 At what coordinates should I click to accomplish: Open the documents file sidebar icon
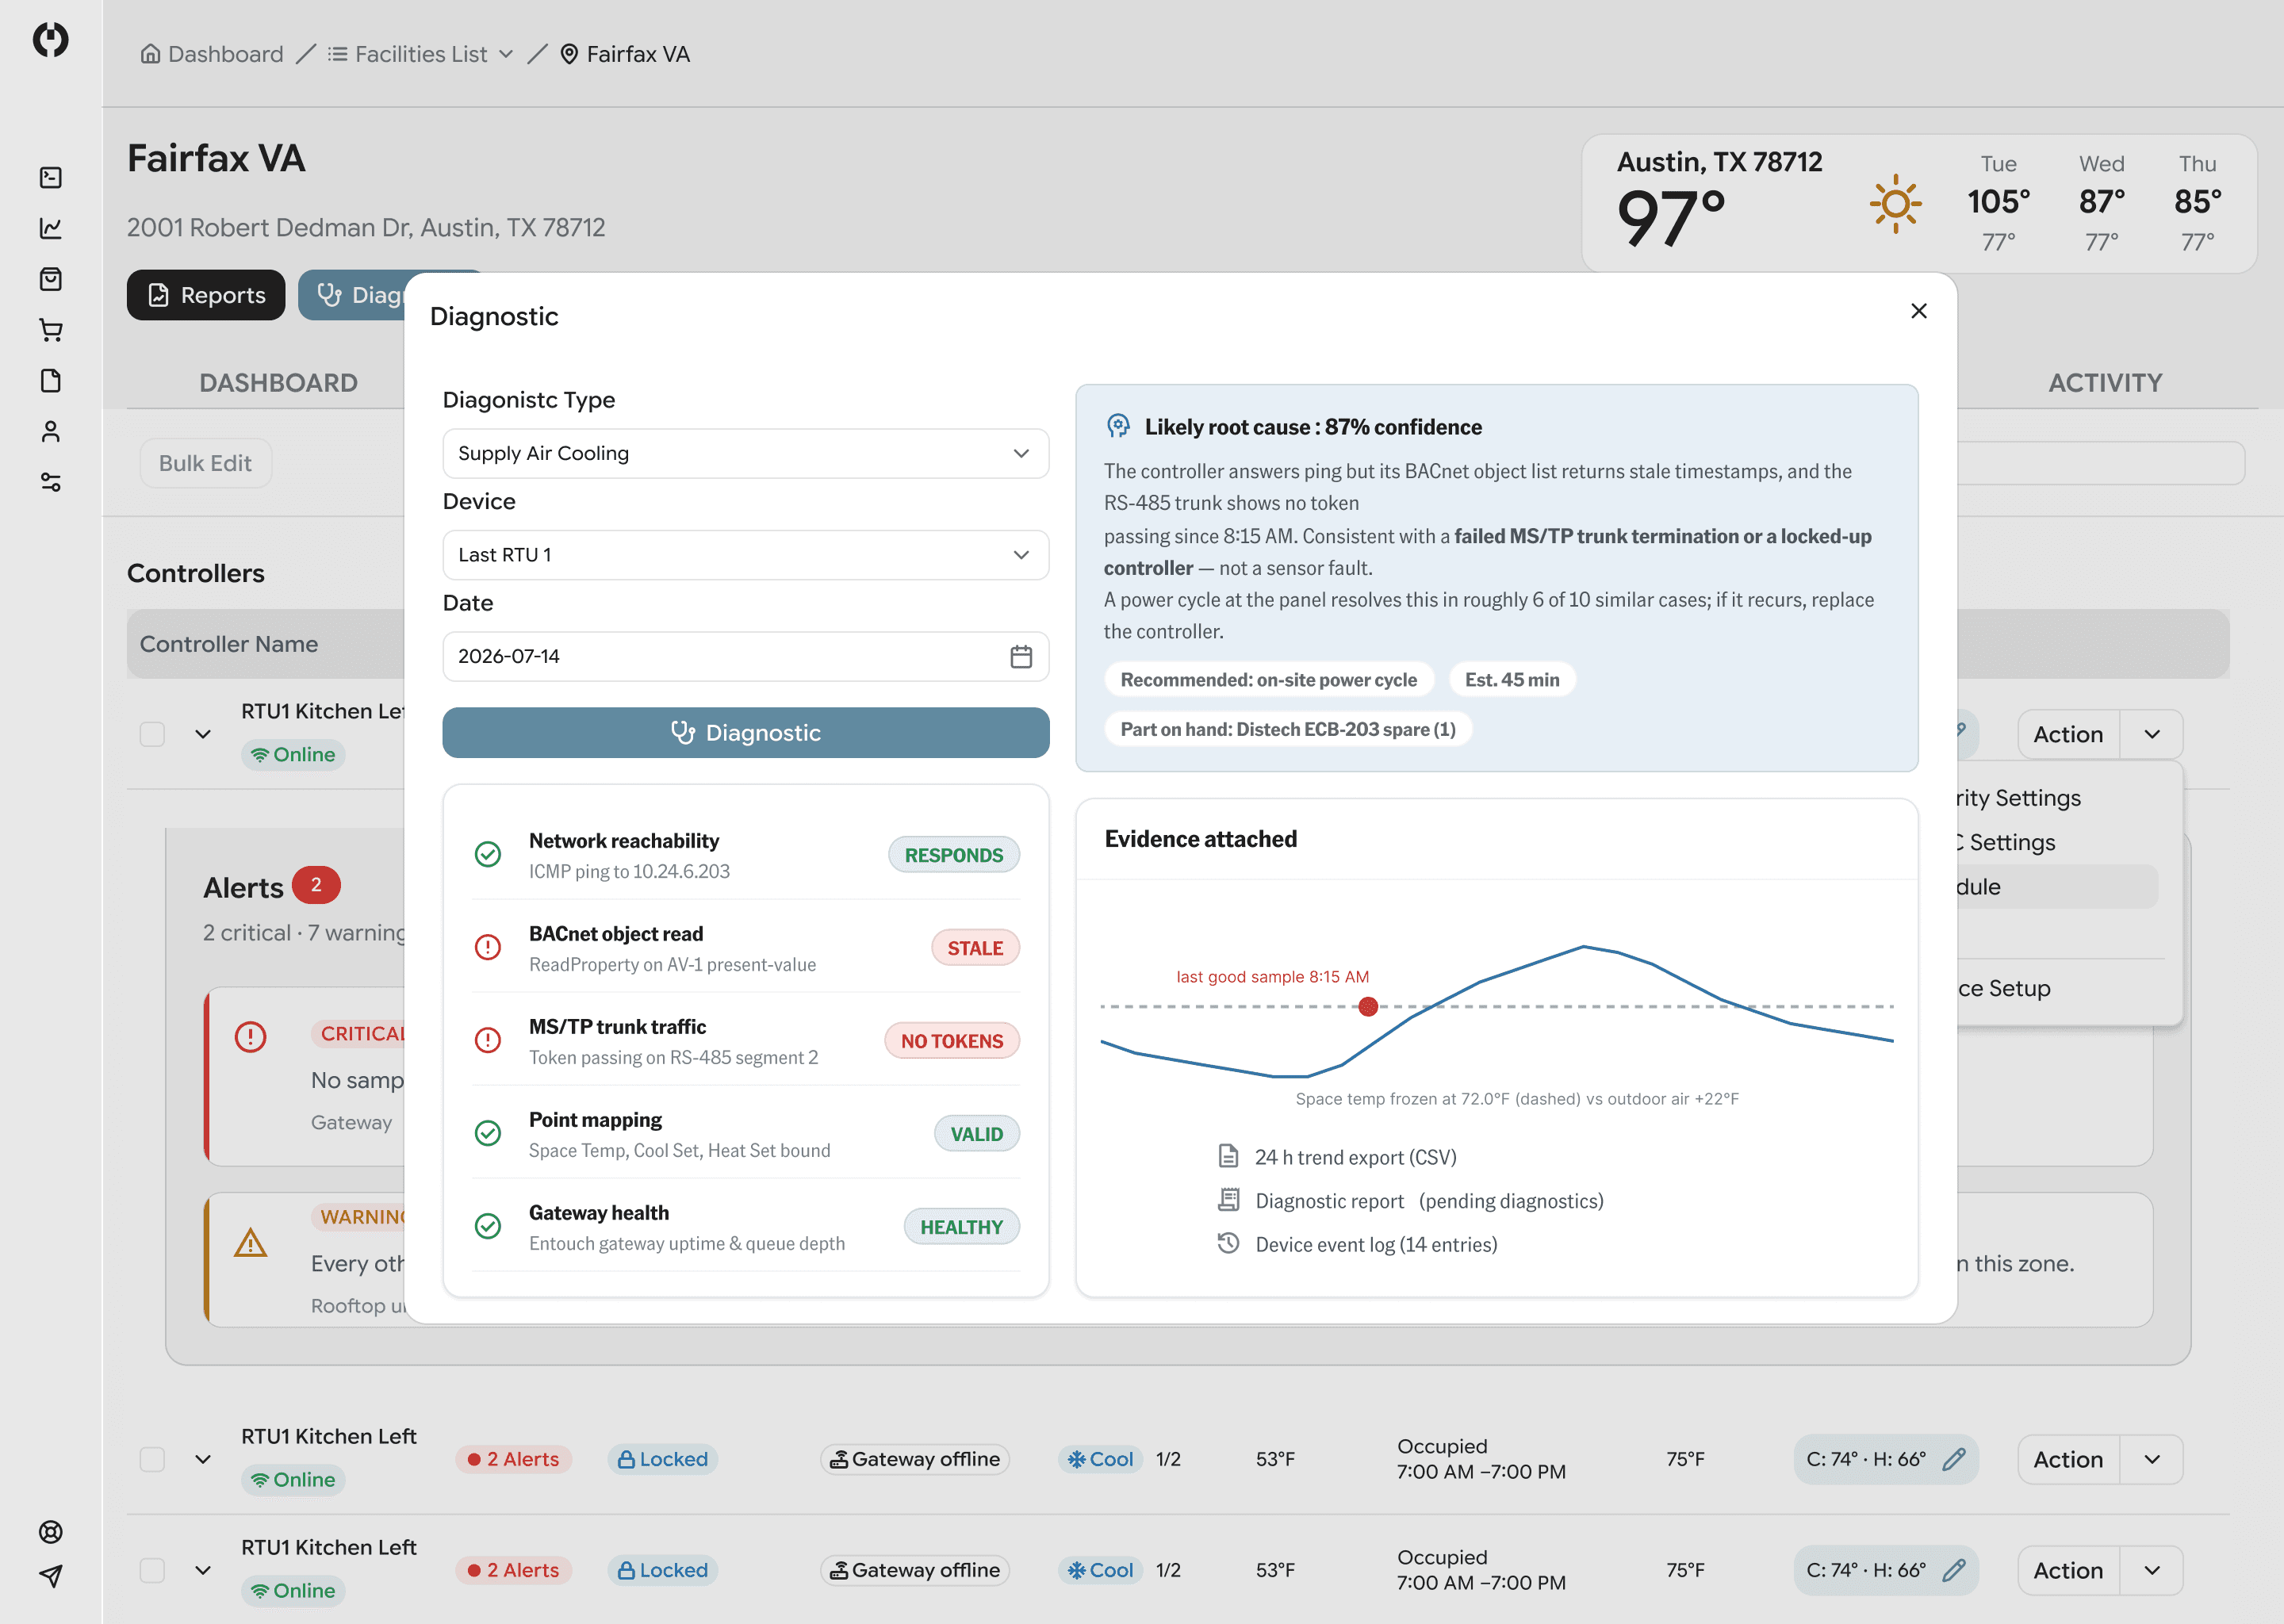click(50, 381)
